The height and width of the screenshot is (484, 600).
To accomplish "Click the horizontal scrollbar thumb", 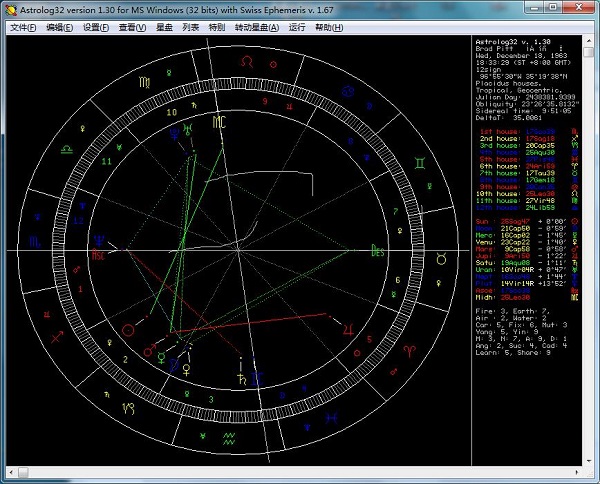I will pyautogui.click(x=23, y=473).
